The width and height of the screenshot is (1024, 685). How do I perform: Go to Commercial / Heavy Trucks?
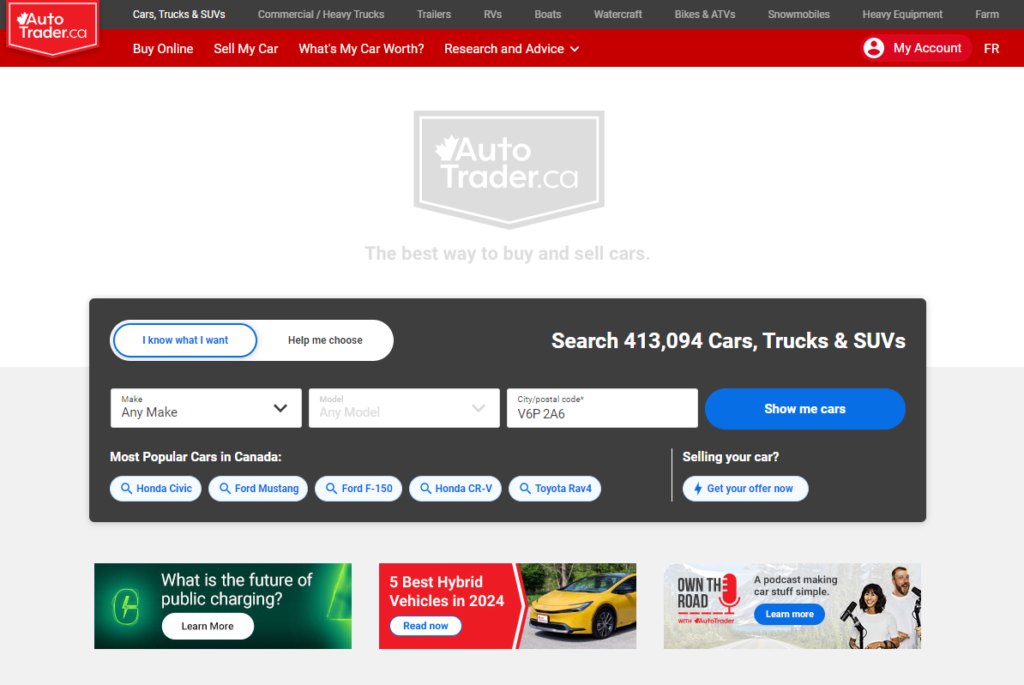(321, 14)
